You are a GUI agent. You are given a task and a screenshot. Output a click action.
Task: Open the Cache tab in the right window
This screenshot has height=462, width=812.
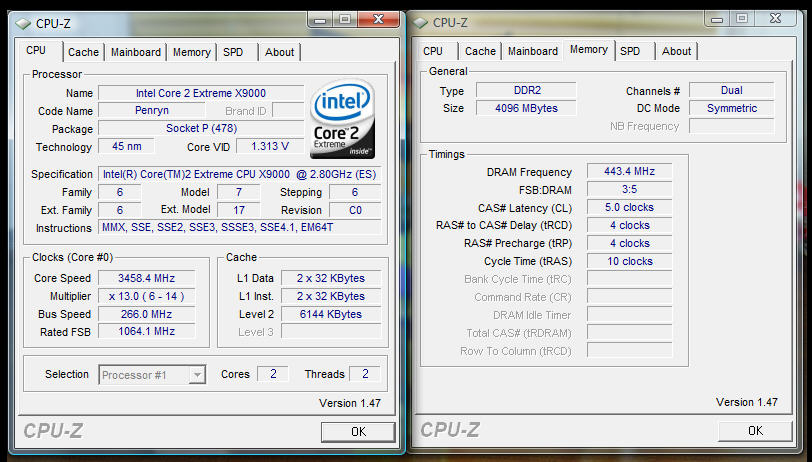[481, 51]
